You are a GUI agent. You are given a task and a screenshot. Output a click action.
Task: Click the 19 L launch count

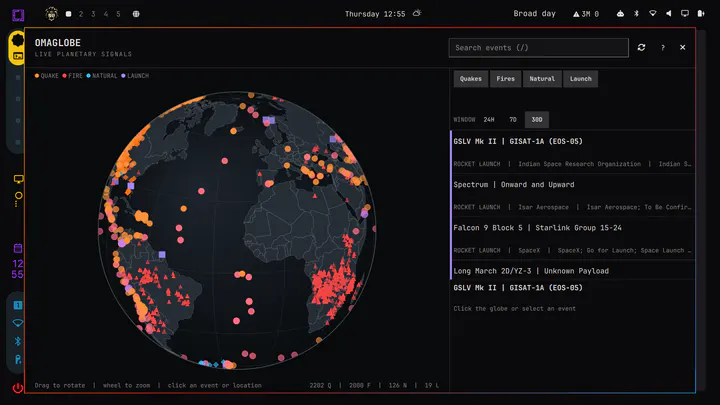432,385
